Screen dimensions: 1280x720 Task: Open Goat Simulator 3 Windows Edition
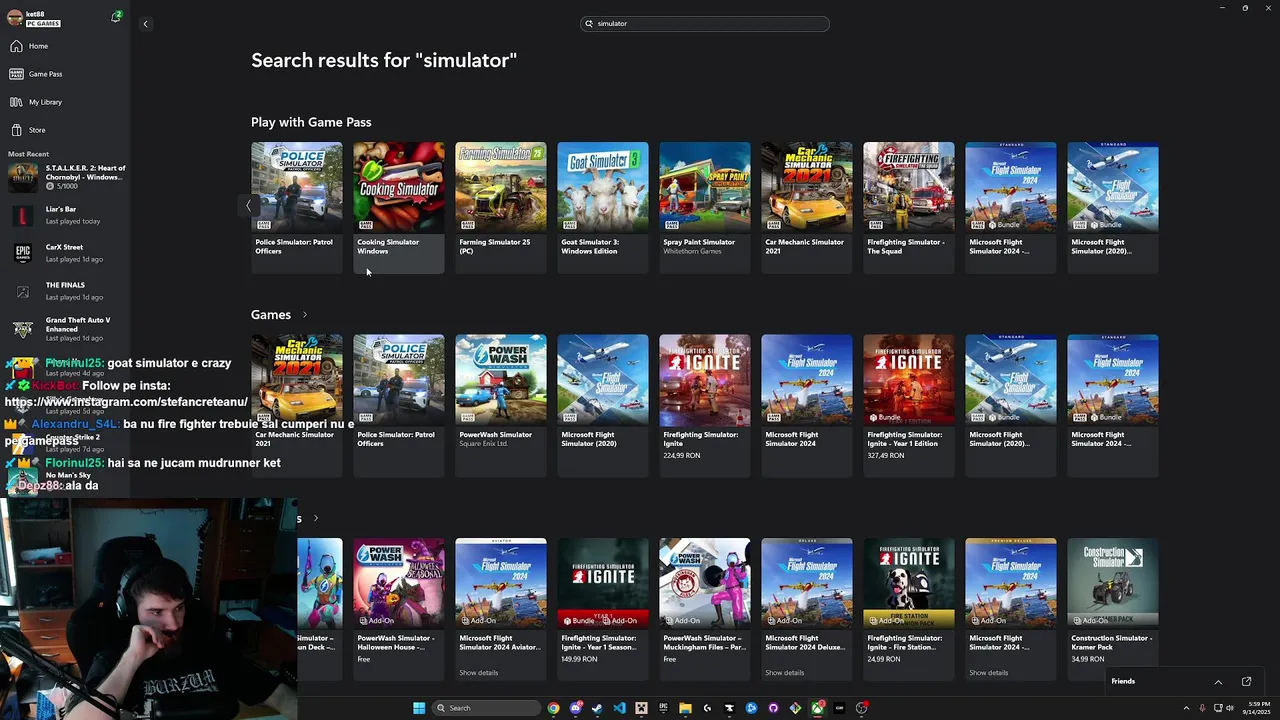[x=603, y=206]
